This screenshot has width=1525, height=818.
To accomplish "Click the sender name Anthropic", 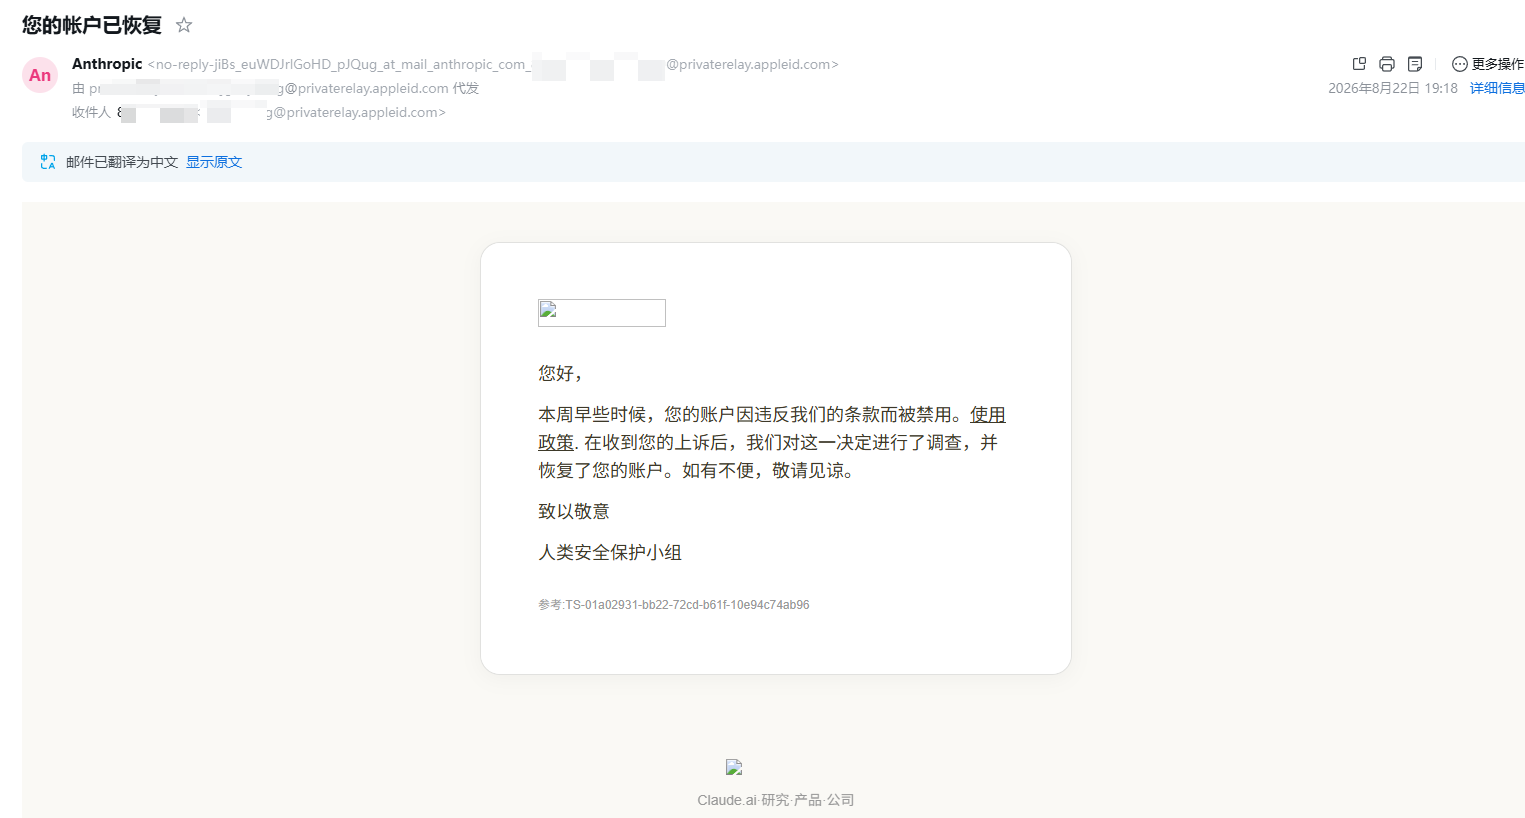I will tap(107, 64).
